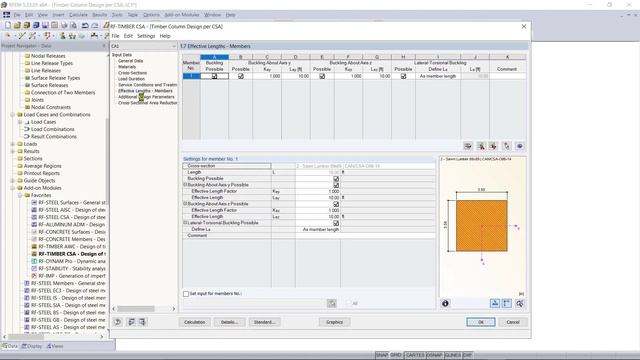640x360 pixels.
Task: Expand the Loads tree node
Action: [13, 144]
